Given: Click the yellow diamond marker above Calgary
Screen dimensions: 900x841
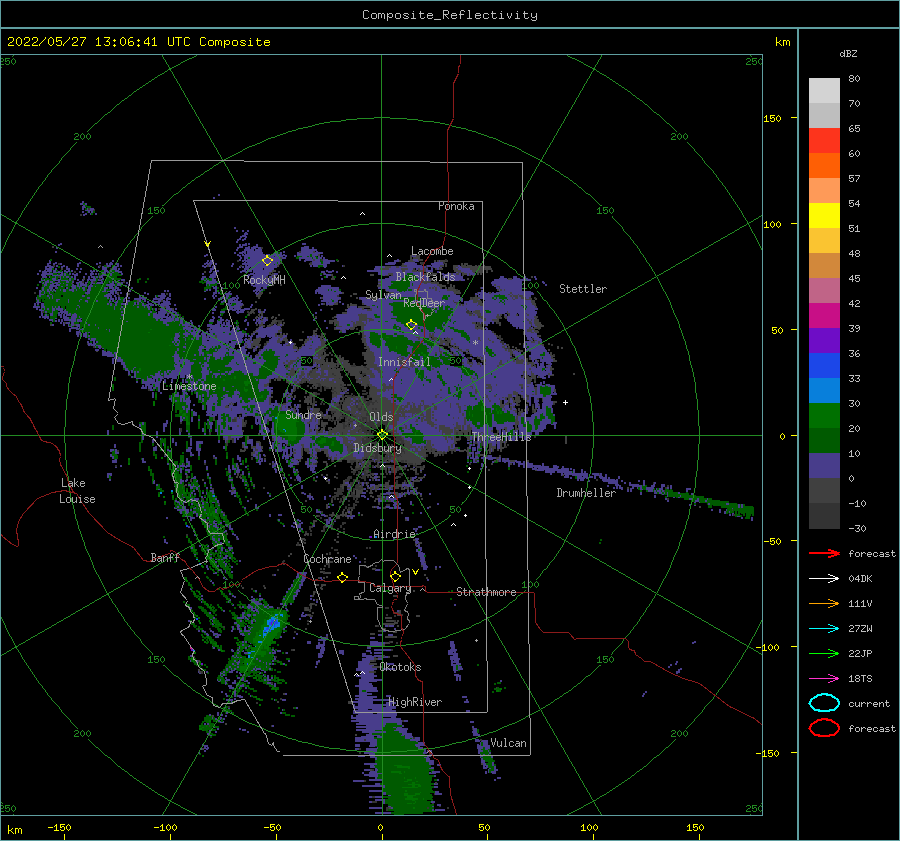Looking at the screenshot, I should coord(395,576).
